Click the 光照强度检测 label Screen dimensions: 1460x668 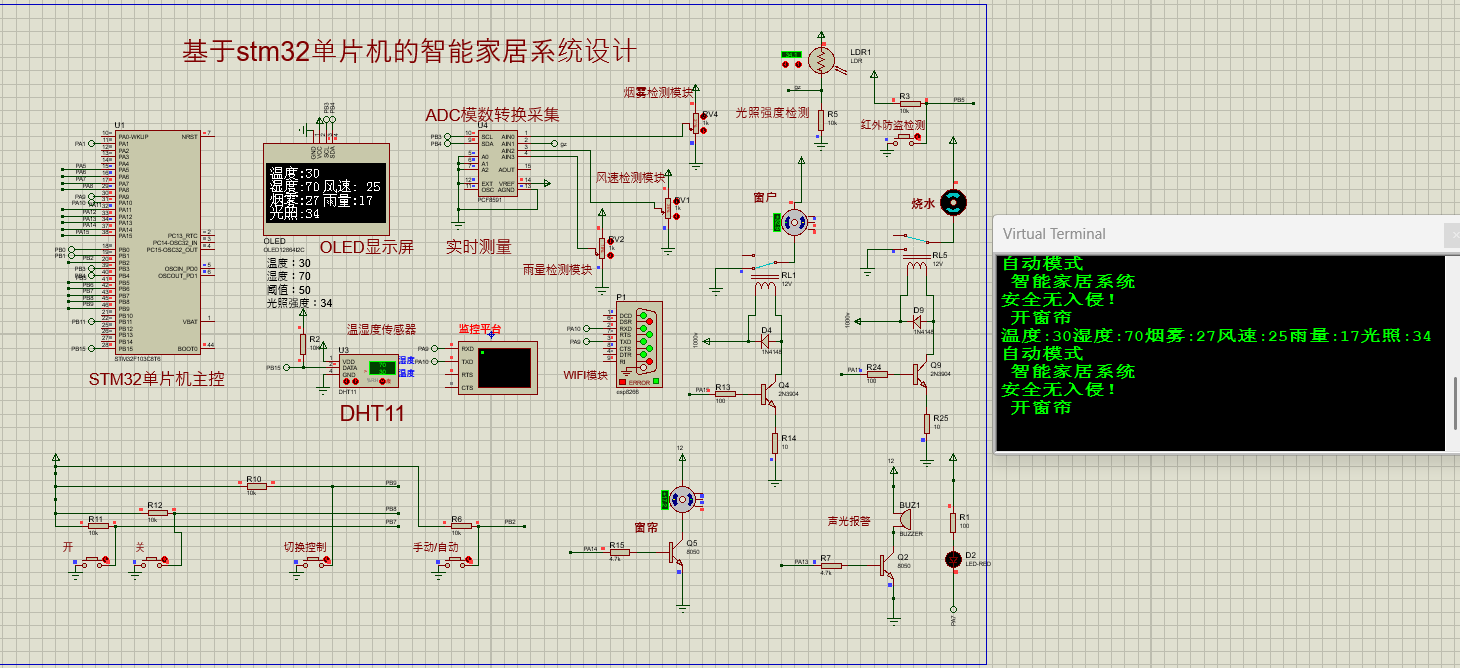773,112
